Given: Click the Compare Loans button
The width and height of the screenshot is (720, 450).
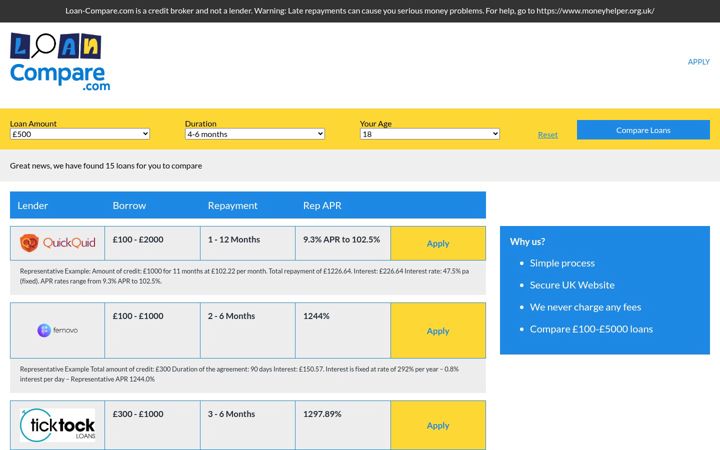Looking at the screenshot, I should click(x=643, y=130).
